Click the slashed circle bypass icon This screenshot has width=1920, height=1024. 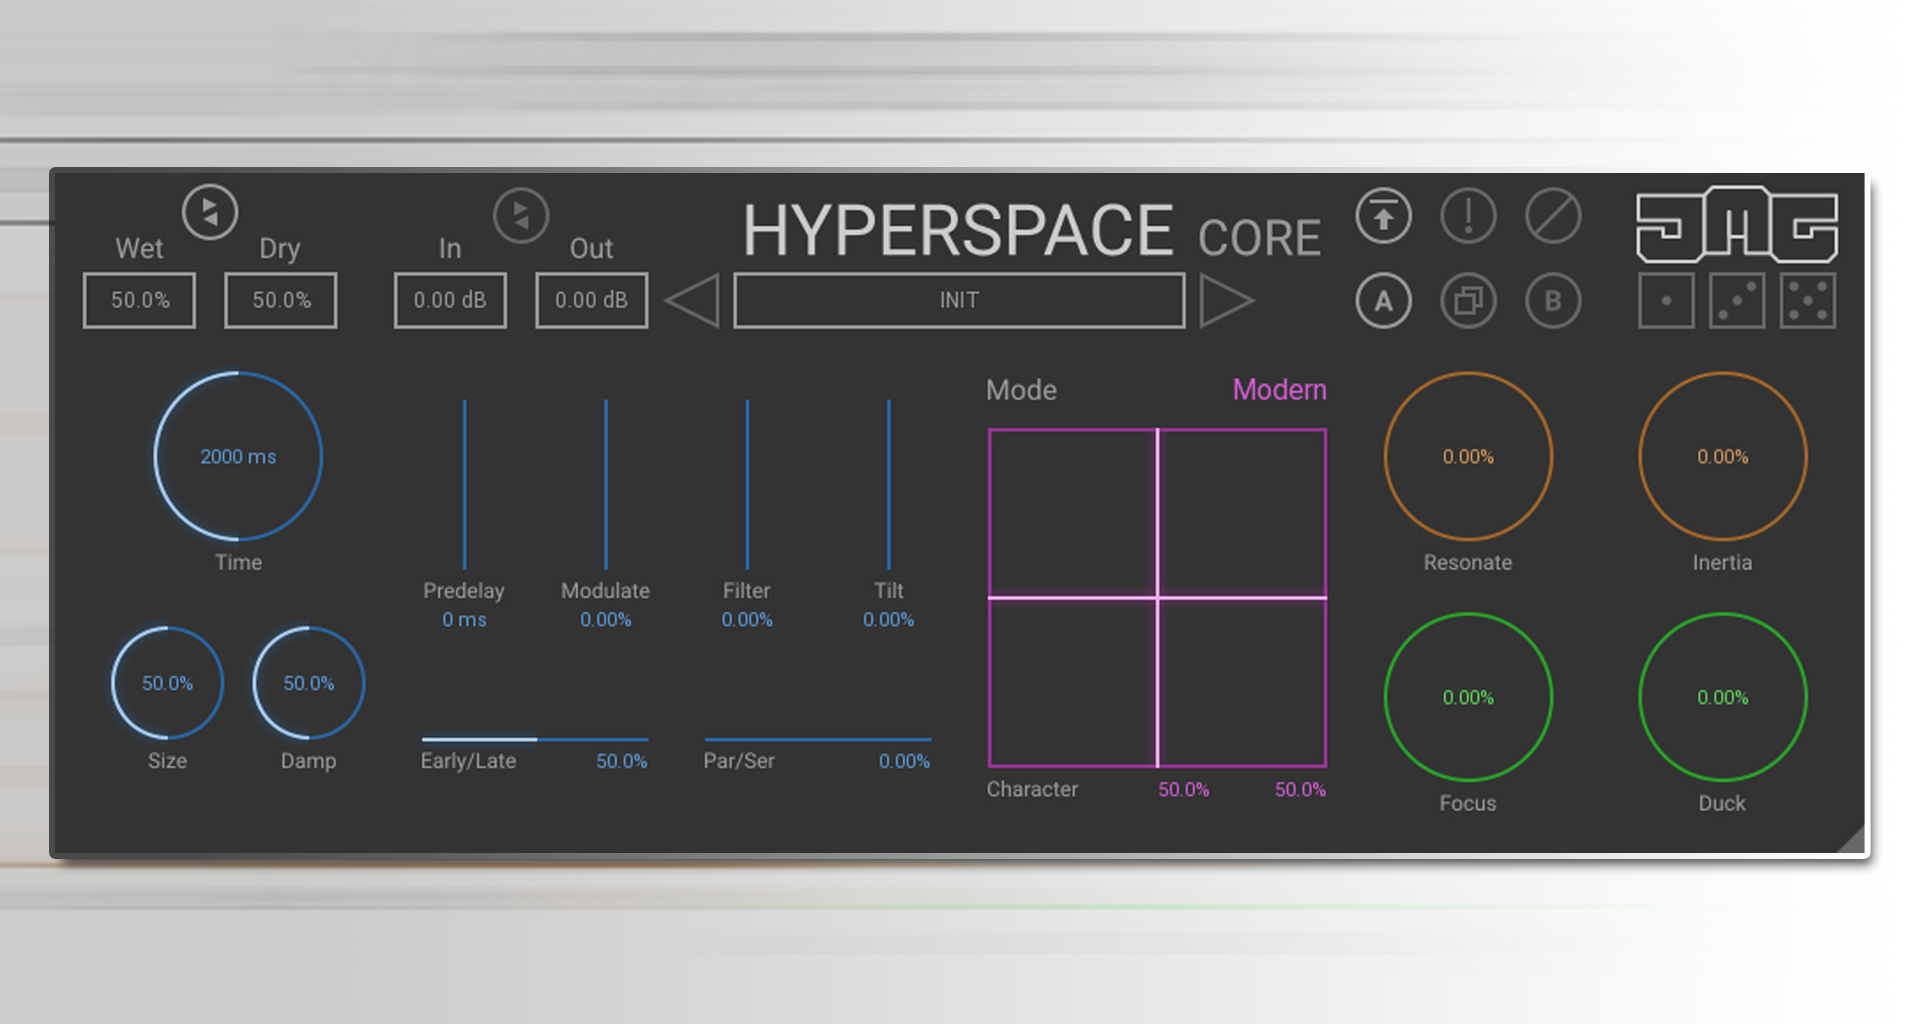(x=1553, y=216)
